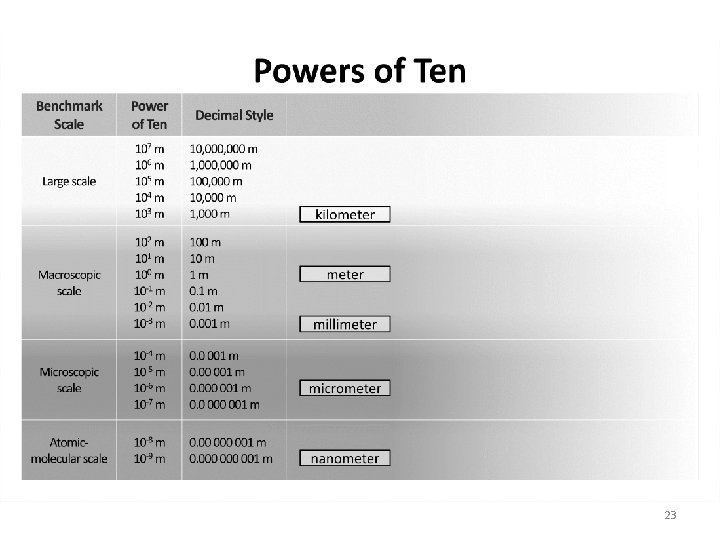The width and height of the screenshot is (720, 540).
Task: Click the power entry beside 1,000 m
Action: [x=149, y=214]
